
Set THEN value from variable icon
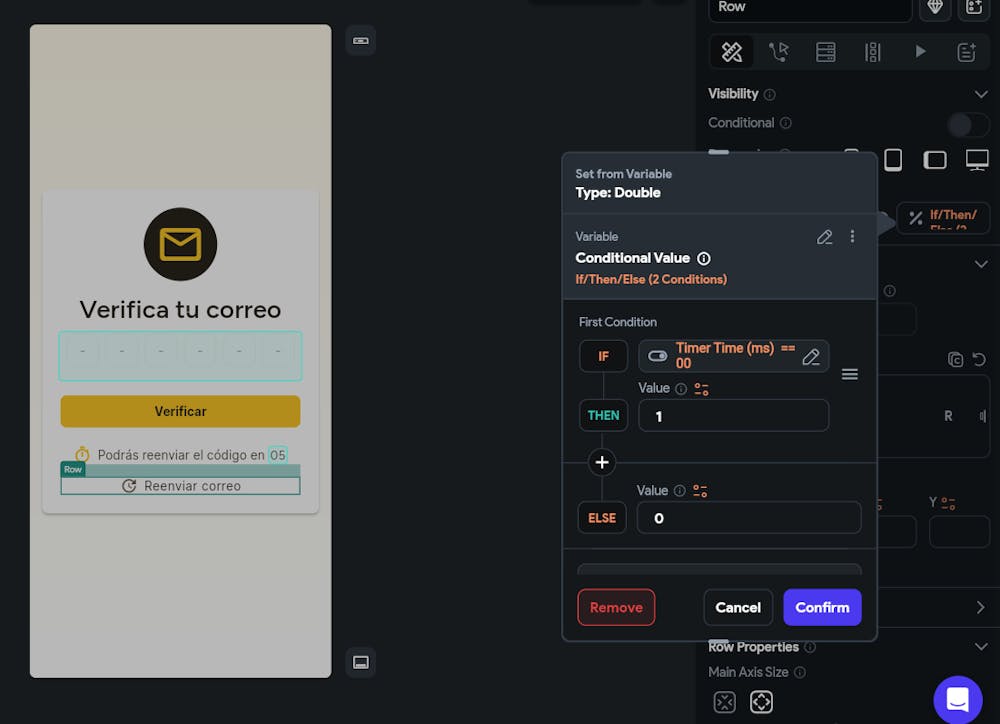coord(702,389)
